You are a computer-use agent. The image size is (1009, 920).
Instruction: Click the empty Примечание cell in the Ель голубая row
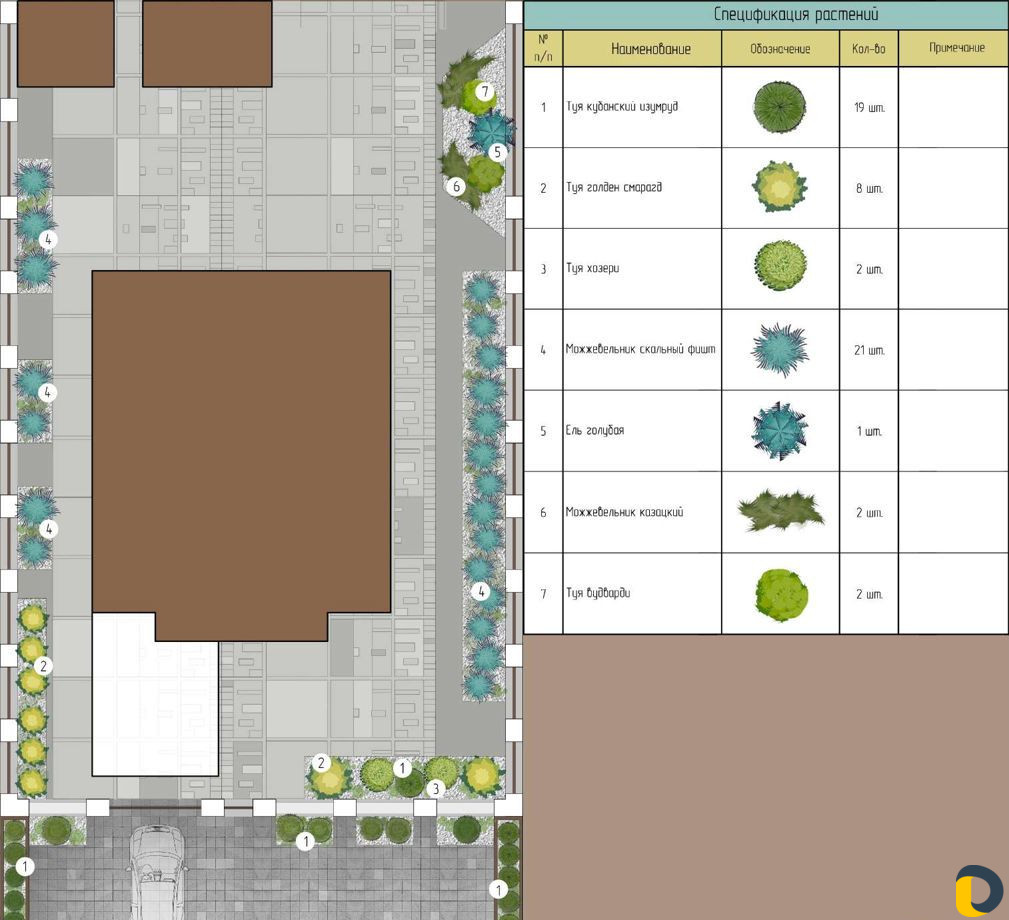click(x=953, y=431)
